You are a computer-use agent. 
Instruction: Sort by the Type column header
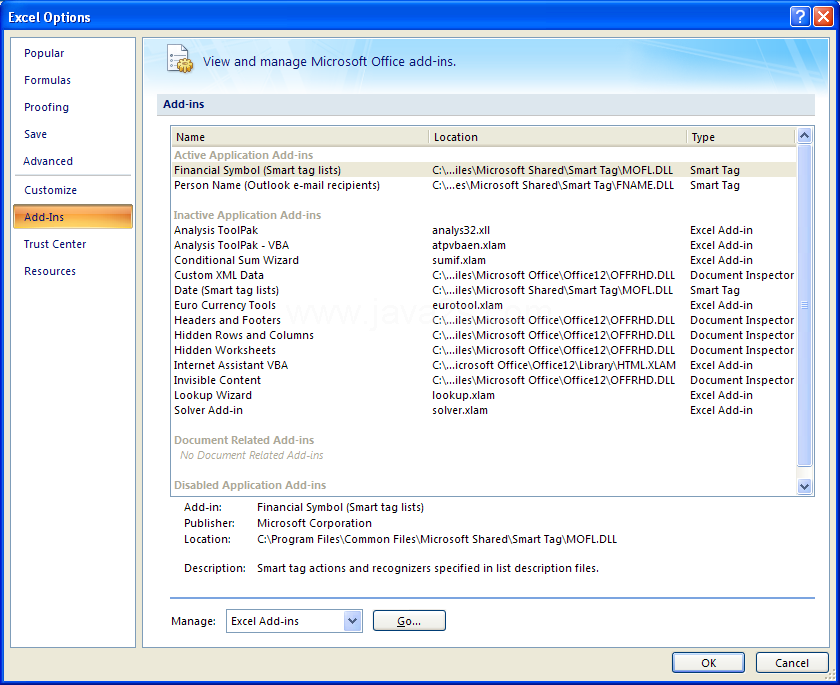coord(741,137)
